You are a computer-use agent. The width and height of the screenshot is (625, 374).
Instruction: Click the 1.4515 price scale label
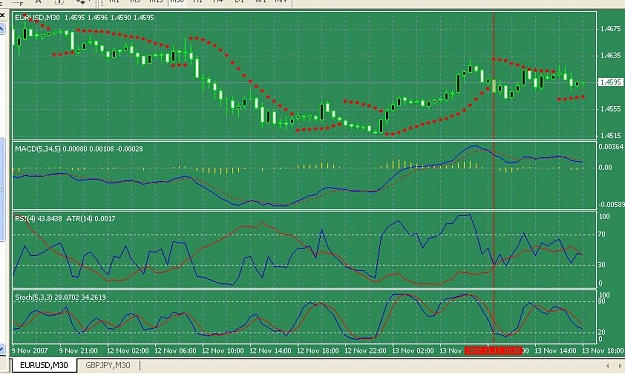coord(610,136)
